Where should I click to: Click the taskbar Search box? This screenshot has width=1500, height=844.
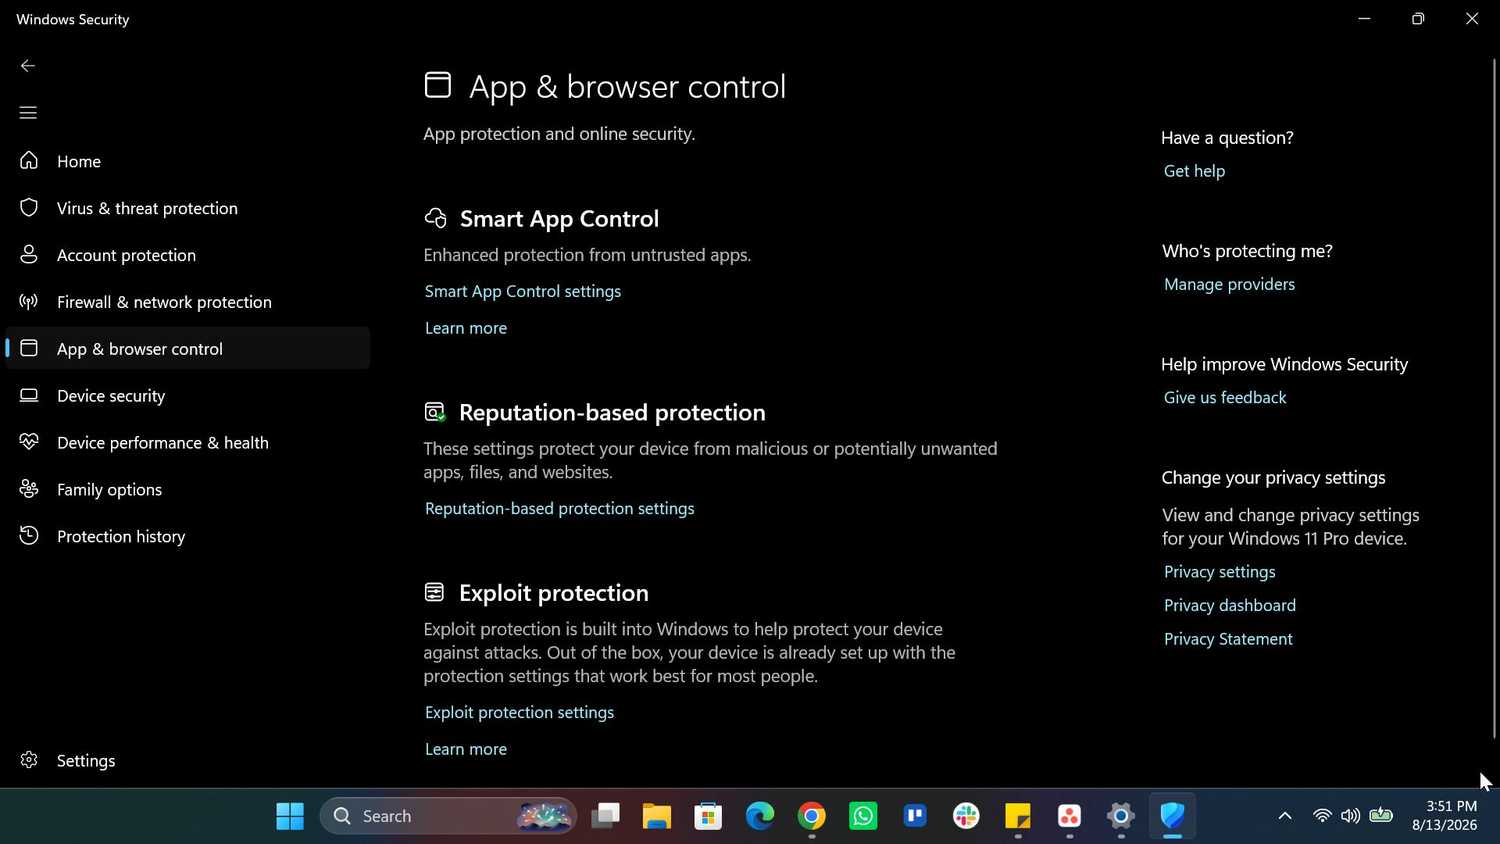[448, 816]
